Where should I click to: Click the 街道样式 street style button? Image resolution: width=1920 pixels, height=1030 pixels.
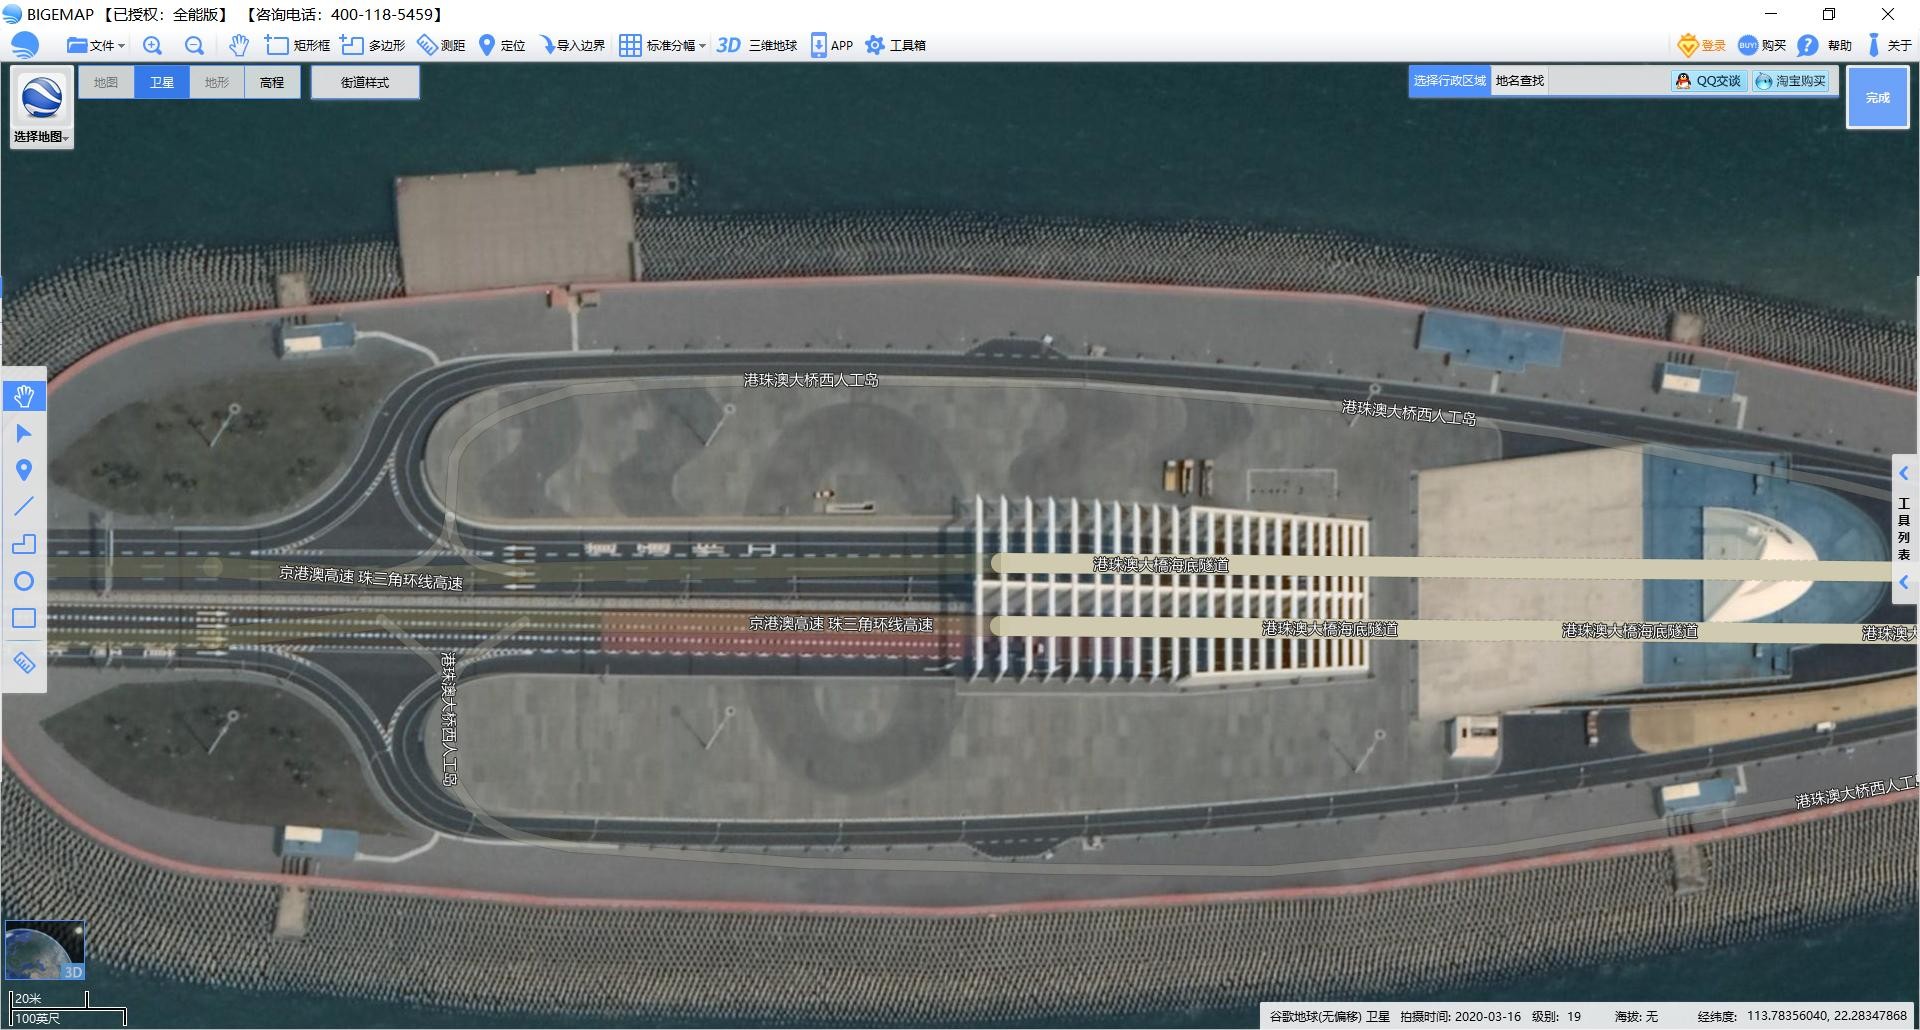point(365,82)
